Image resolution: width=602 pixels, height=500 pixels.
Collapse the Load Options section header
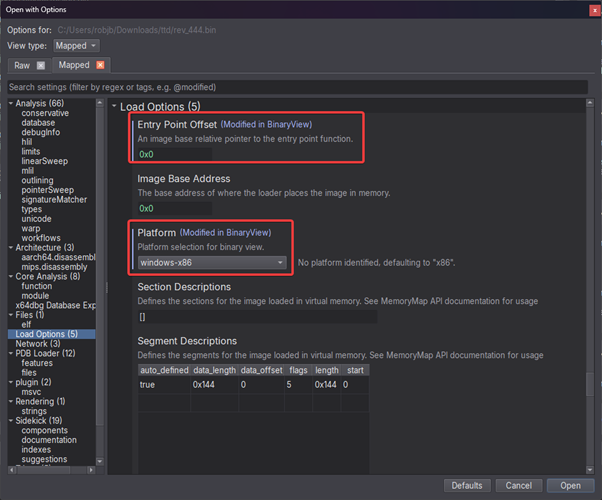114,106
